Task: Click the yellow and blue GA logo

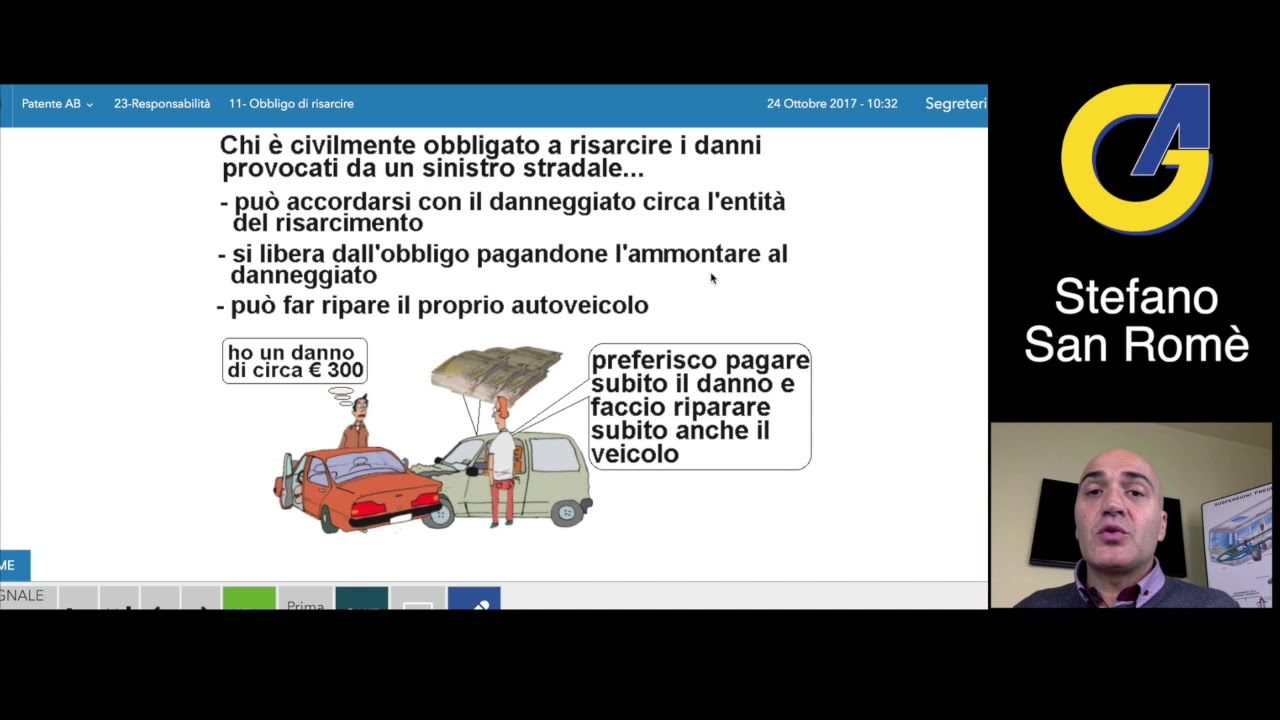Action: [x=1136, y=158]
